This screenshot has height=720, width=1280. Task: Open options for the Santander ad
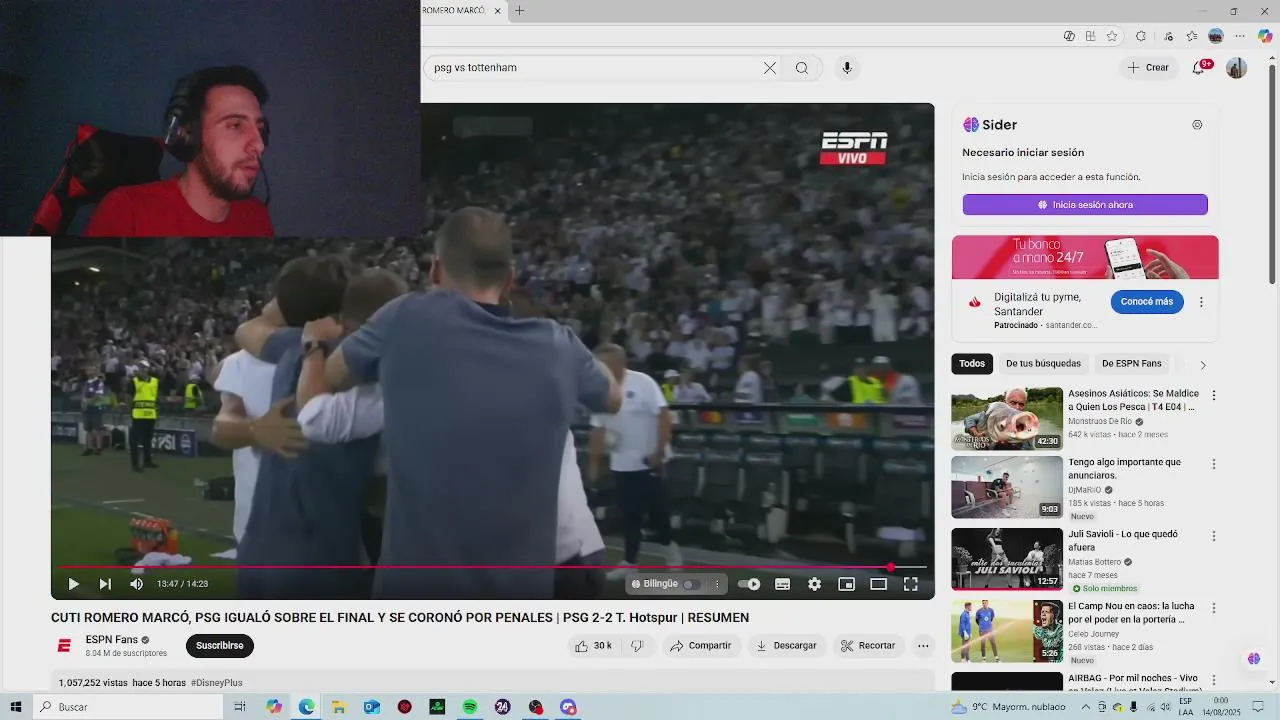click(1201, 302)
